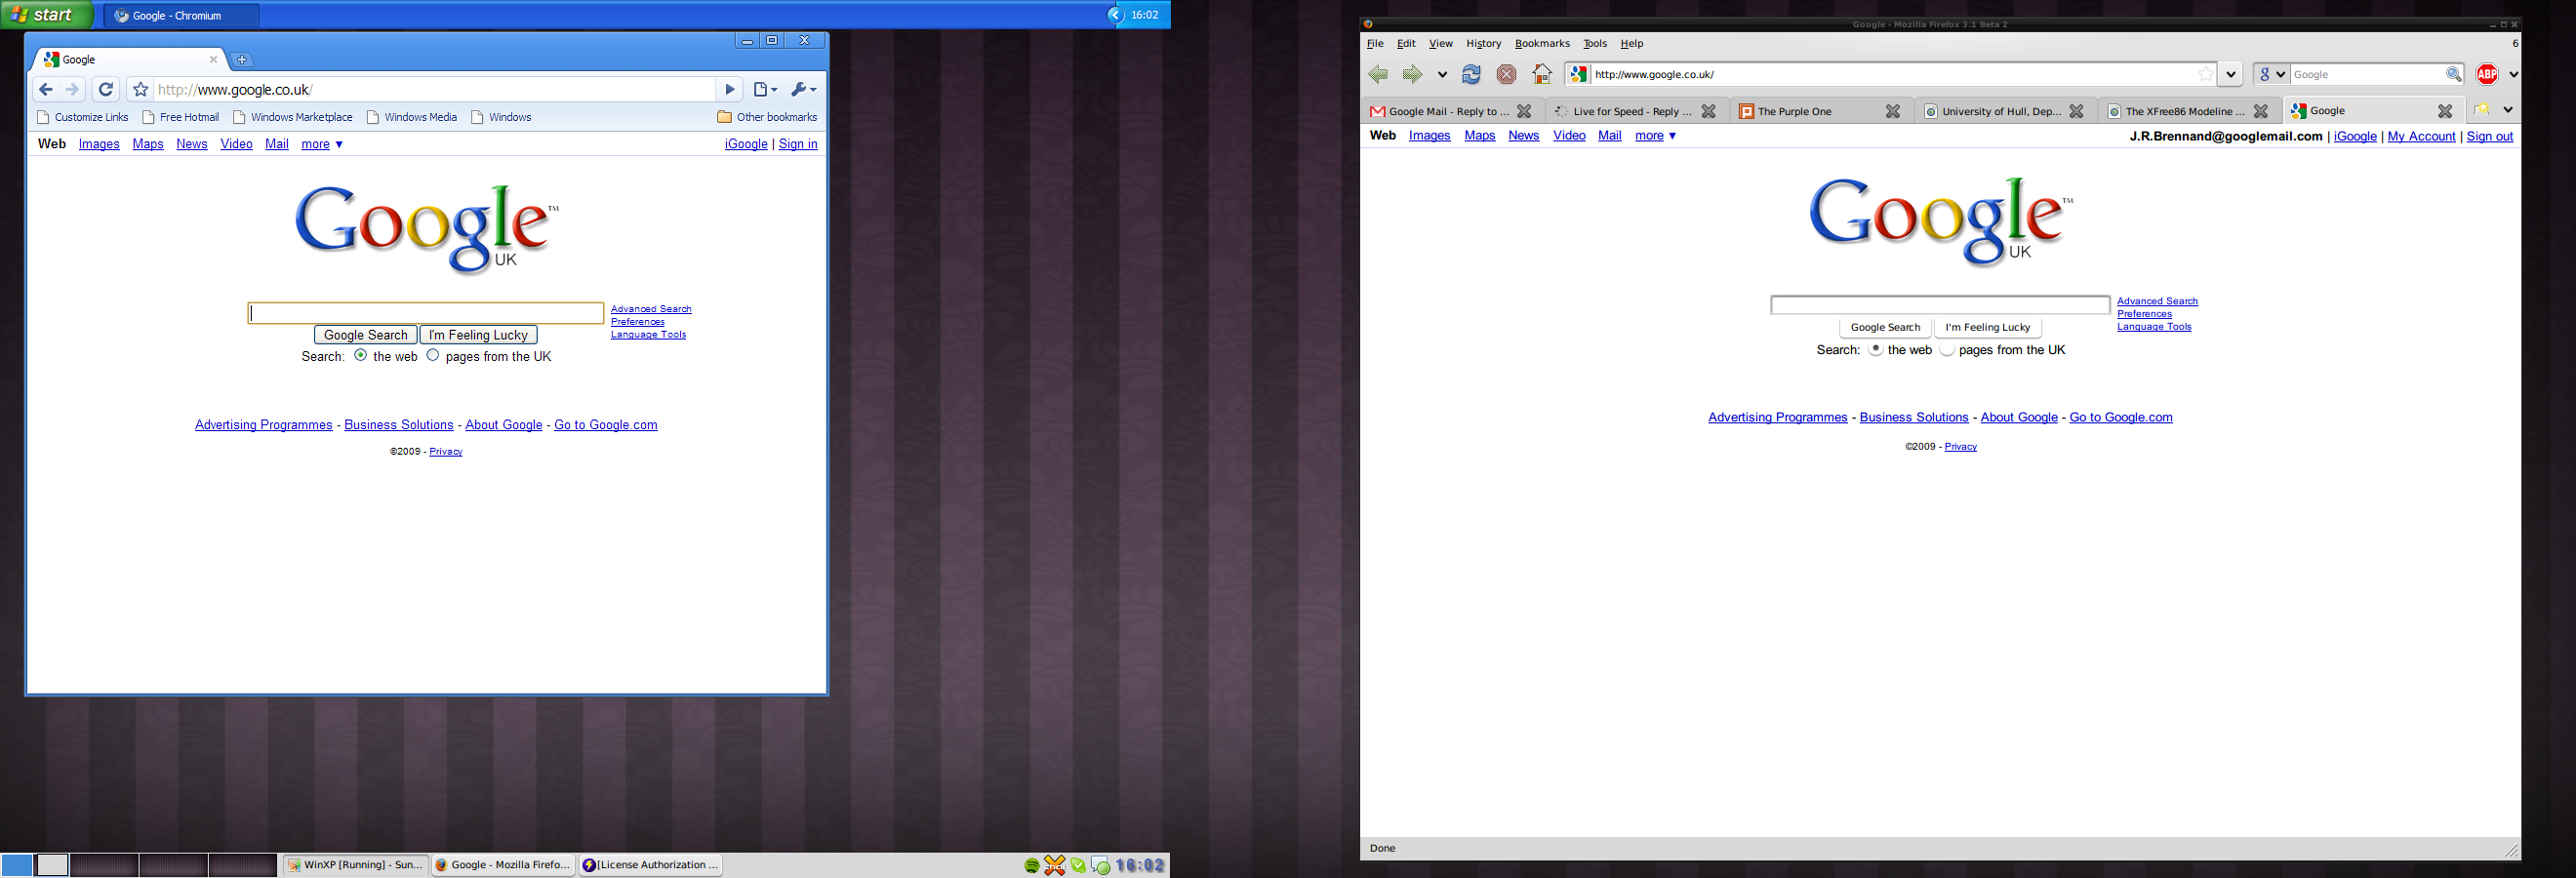Reload the page in Chromium
Image resolution: width=2576 pixels, height=878 pixels.
pos(106,90)
